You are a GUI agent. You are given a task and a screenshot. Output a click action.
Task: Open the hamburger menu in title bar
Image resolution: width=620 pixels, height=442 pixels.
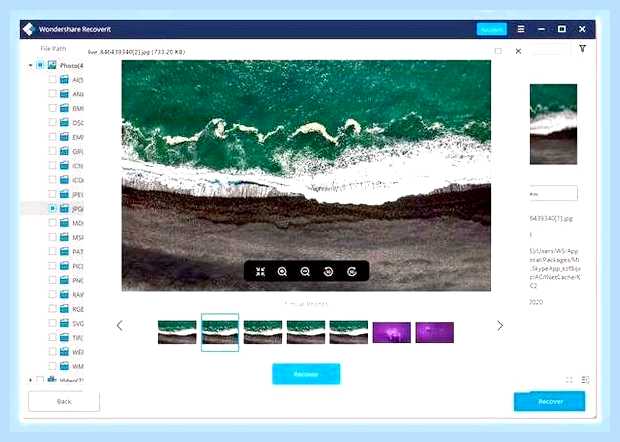tap(521, 29)
